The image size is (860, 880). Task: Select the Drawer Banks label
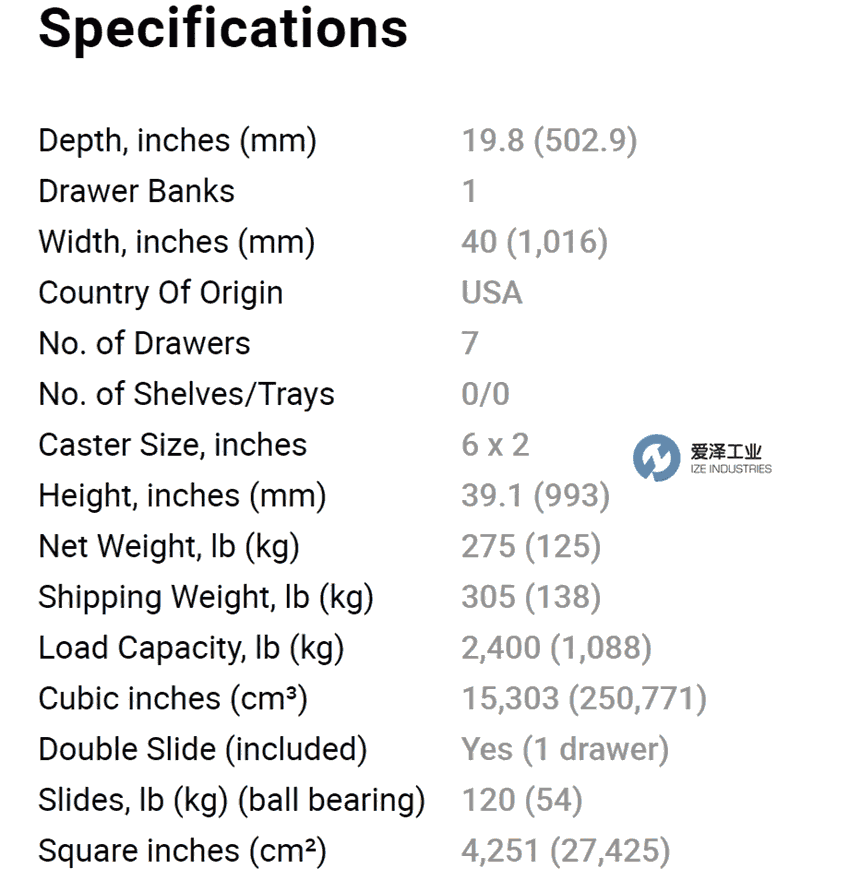point(136,191)
